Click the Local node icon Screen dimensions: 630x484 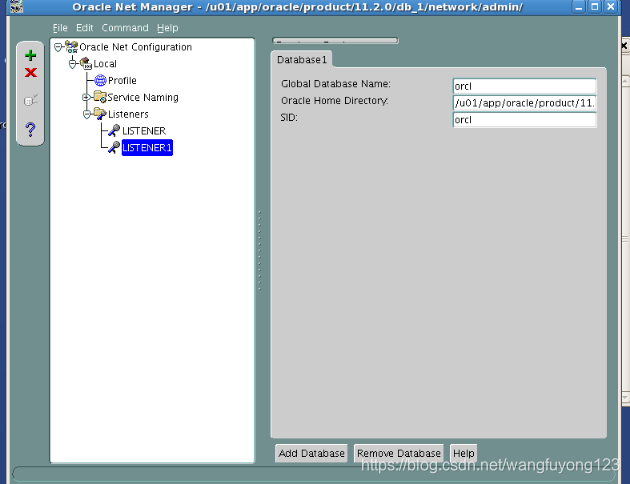pos(86,63)
